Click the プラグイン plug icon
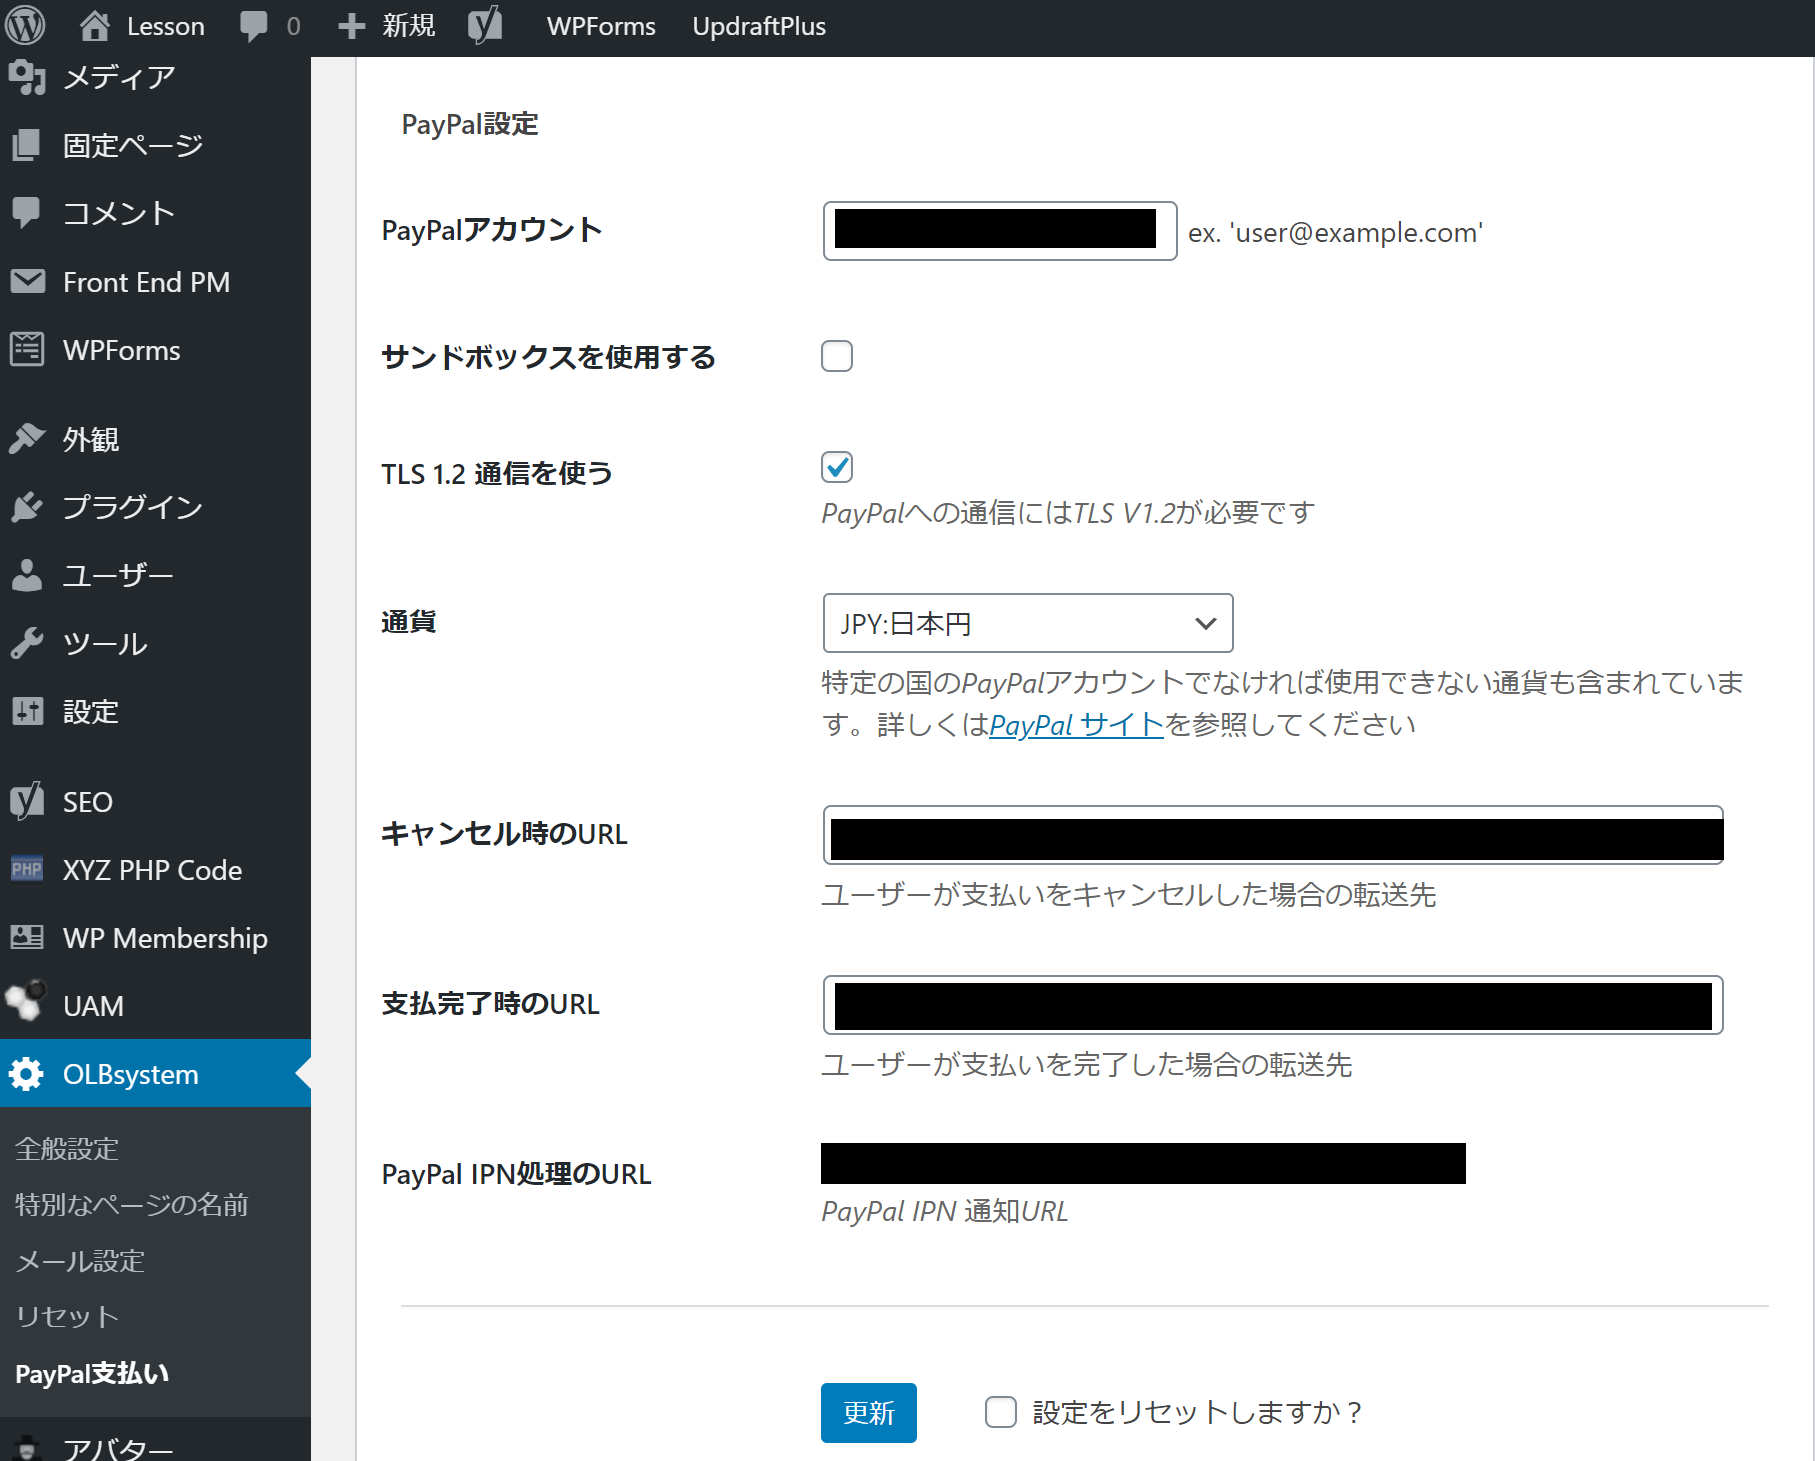1815x1461 pixels. (27, 507)
